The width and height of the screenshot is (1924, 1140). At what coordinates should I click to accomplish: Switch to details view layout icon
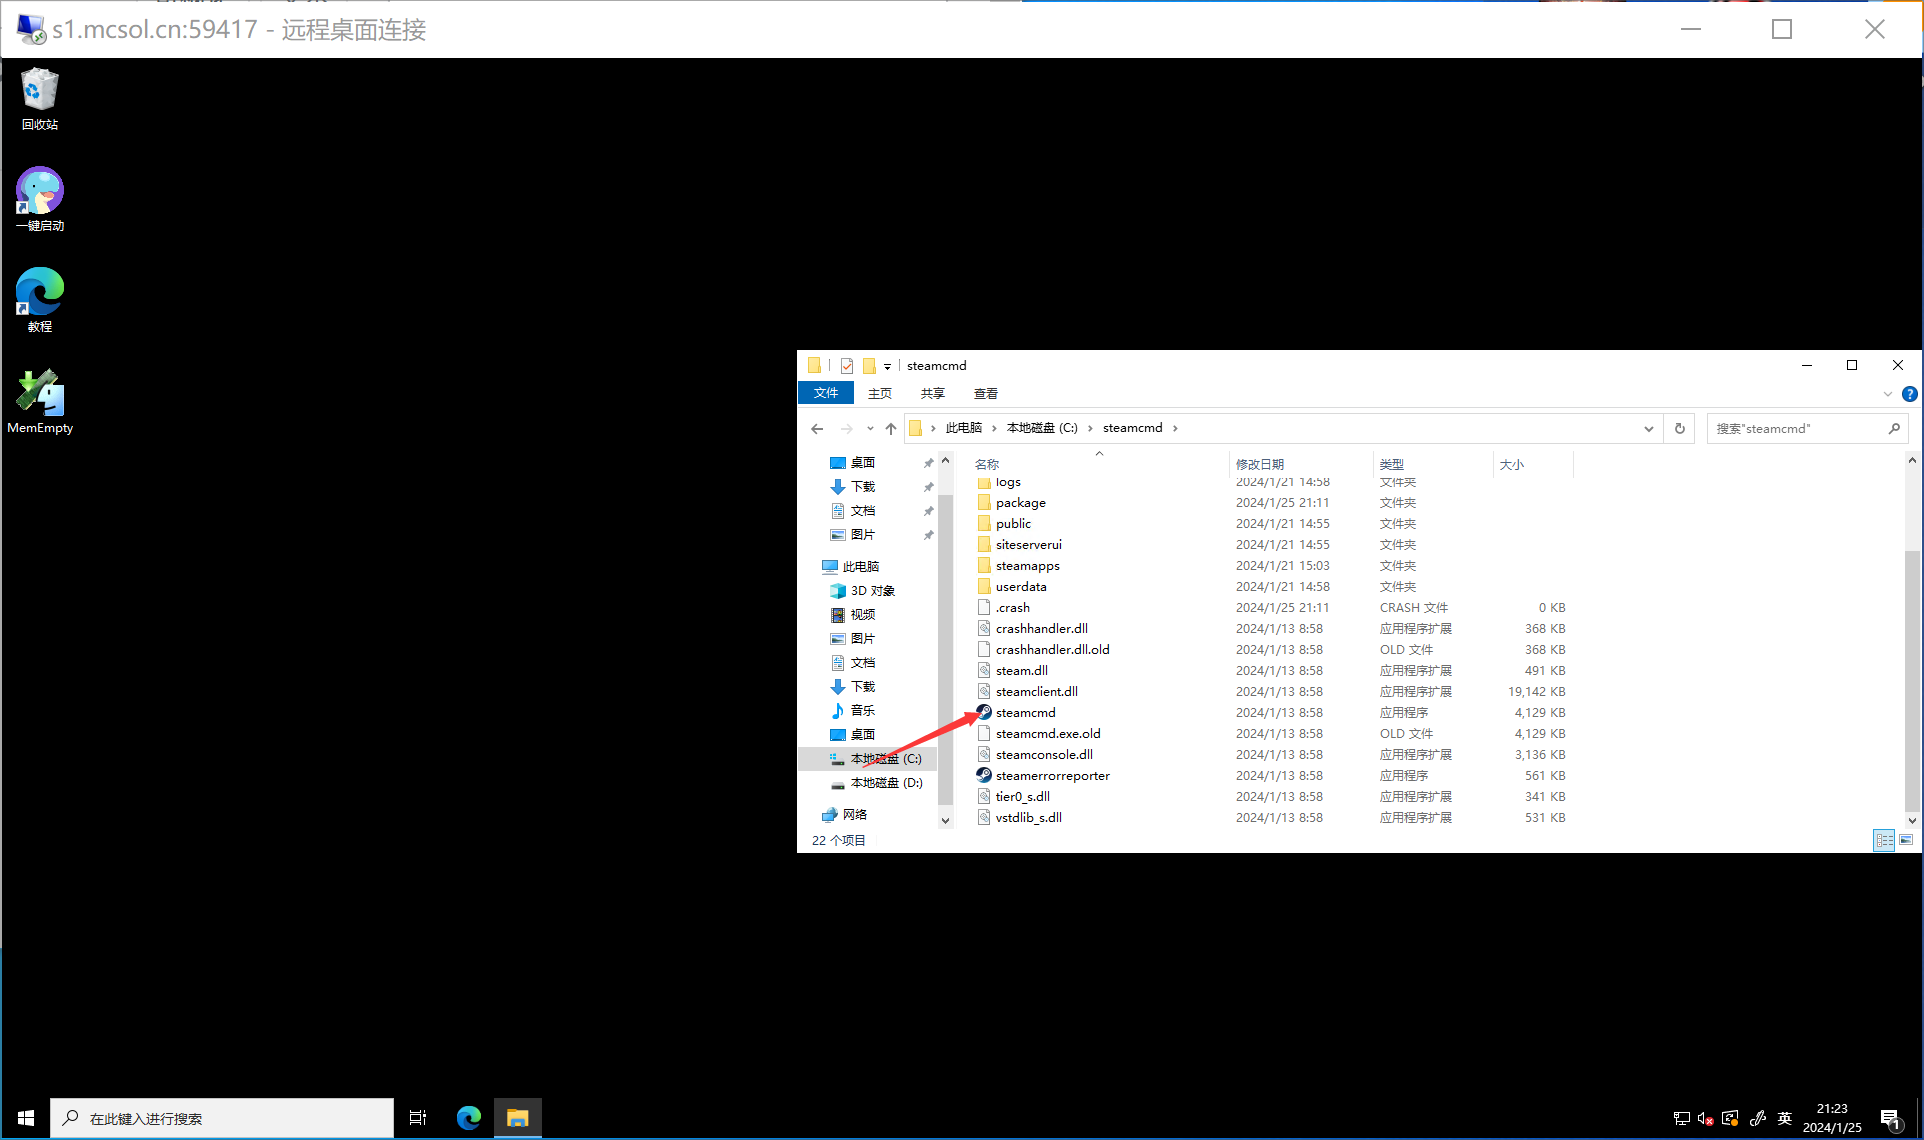1884,840
